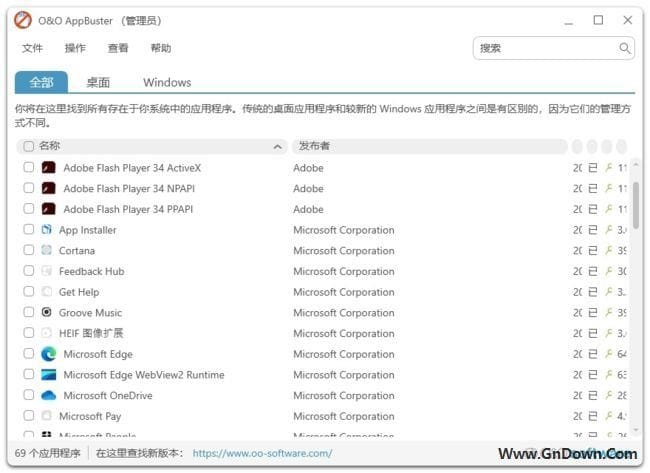Viewport: 650px width, 473px height.
Task: Click Adobe Flash Player 34 ActiveX icon
Action: 49,167
